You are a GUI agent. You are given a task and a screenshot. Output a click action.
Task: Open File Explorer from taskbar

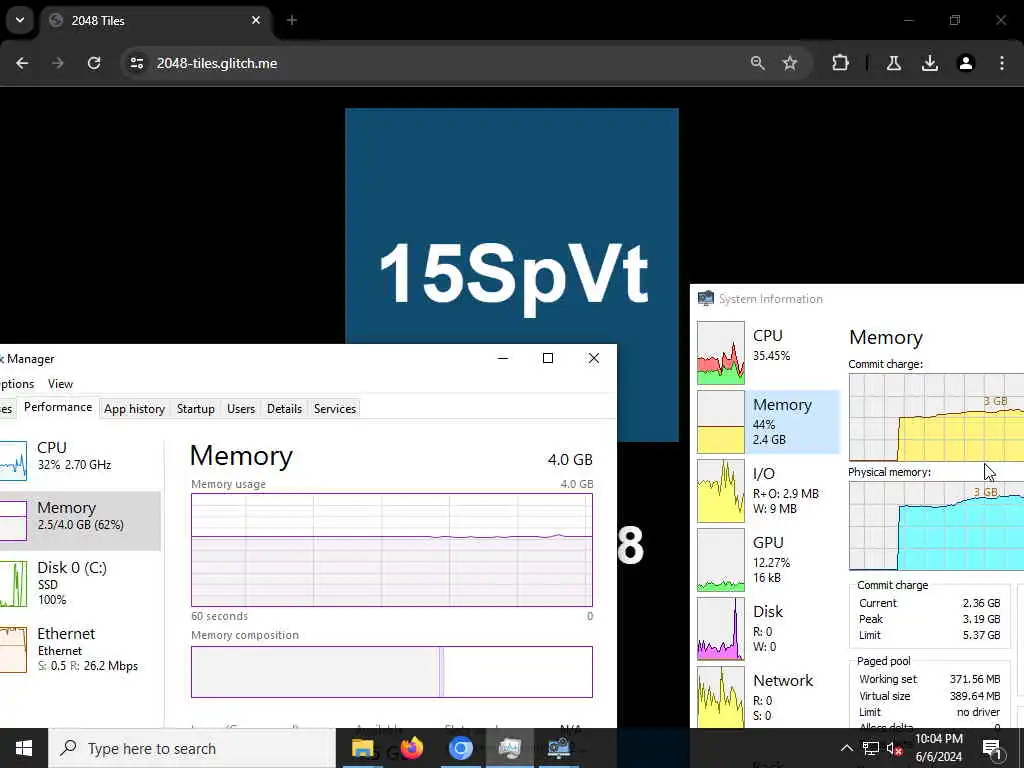pos(362,748)
